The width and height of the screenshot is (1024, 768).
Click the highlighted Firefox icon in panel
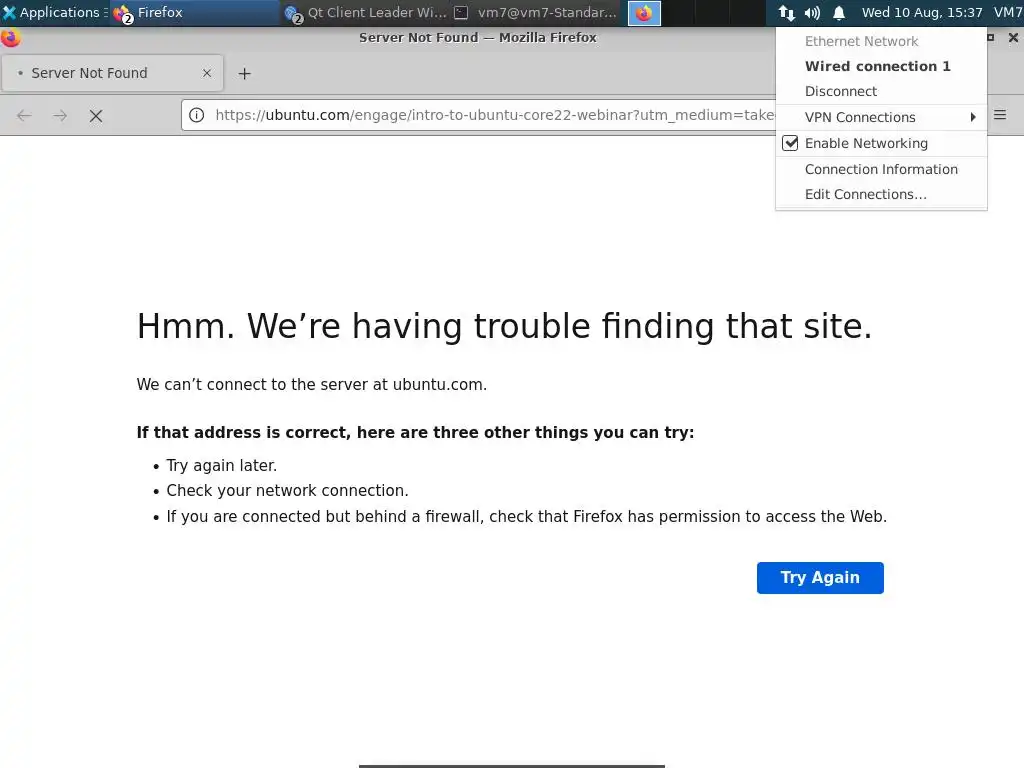(644, 13)
